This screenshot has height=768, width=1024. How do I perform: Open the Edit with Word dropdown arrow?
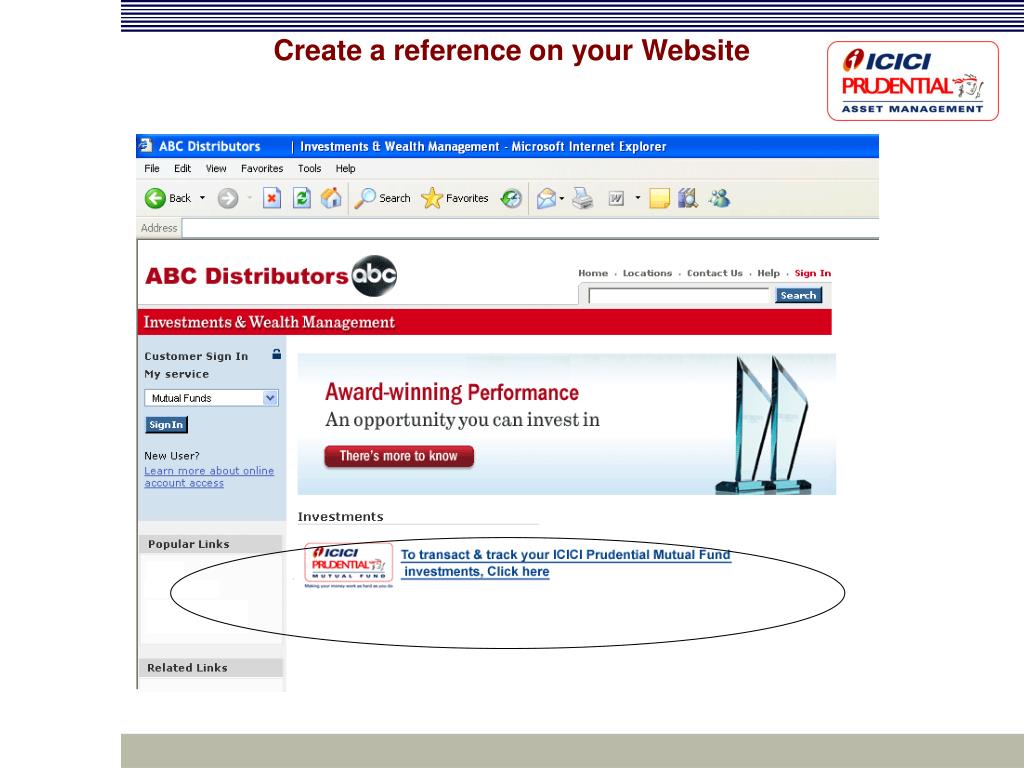638,198
